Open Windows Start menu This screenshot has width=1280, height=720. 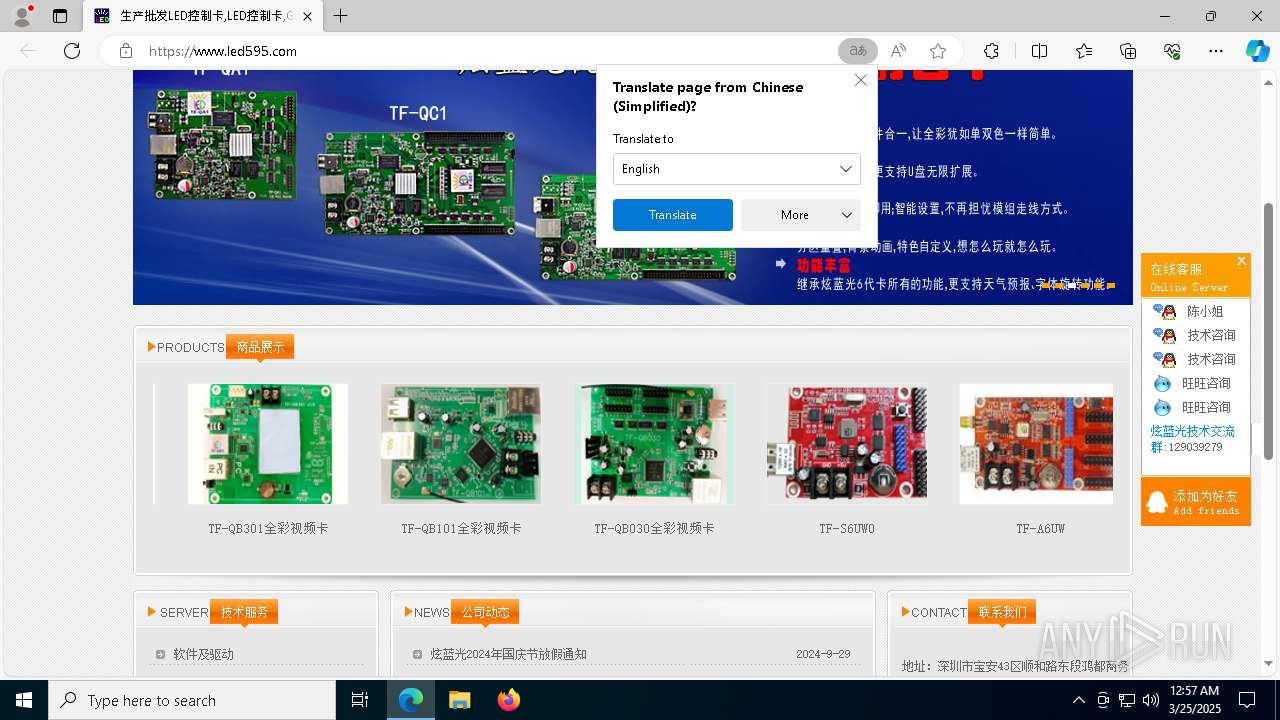pos(24,700)
